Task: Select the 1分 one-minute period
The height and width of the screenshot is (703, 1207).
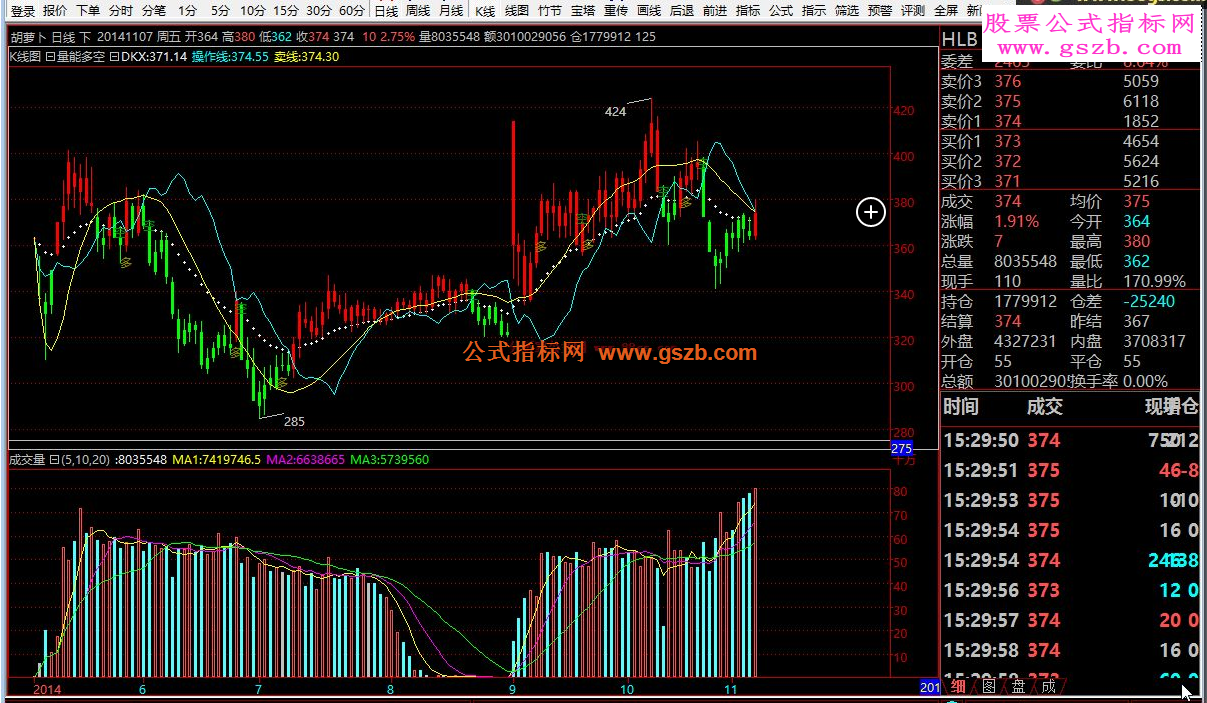Action: click(187, 11)
